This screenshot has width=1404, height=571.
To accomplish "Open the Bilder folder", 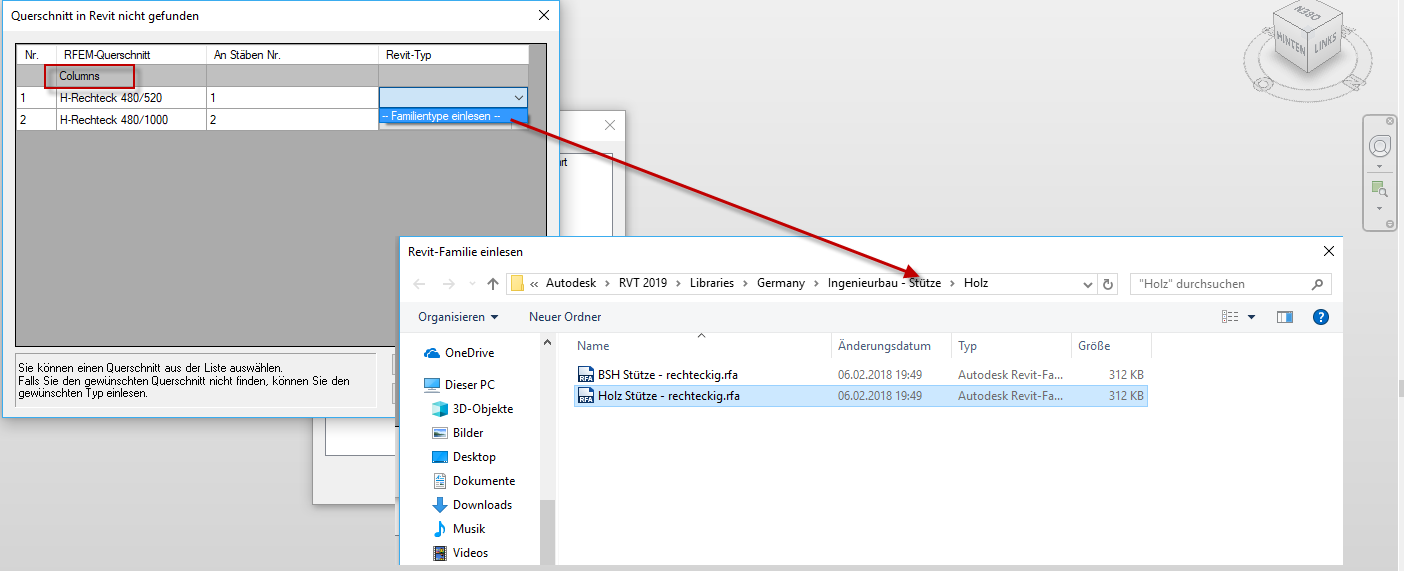I will [458, 433].
